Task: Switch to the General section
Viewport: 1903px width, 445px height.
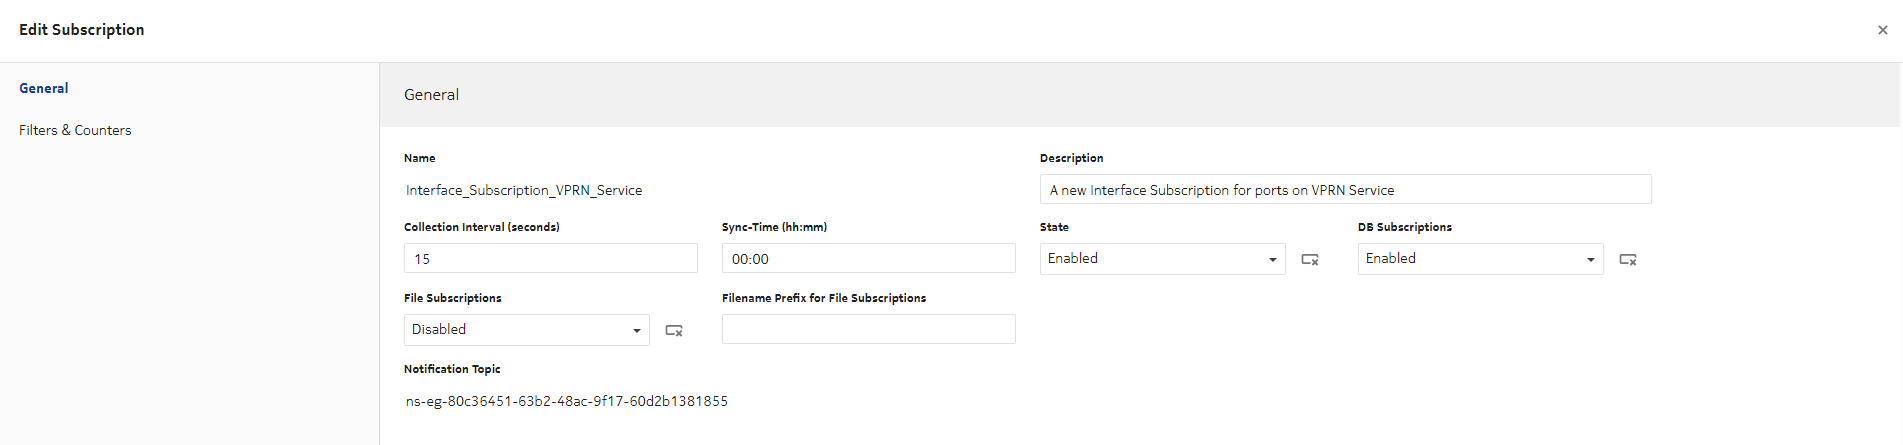Action: tap(44, 88)
